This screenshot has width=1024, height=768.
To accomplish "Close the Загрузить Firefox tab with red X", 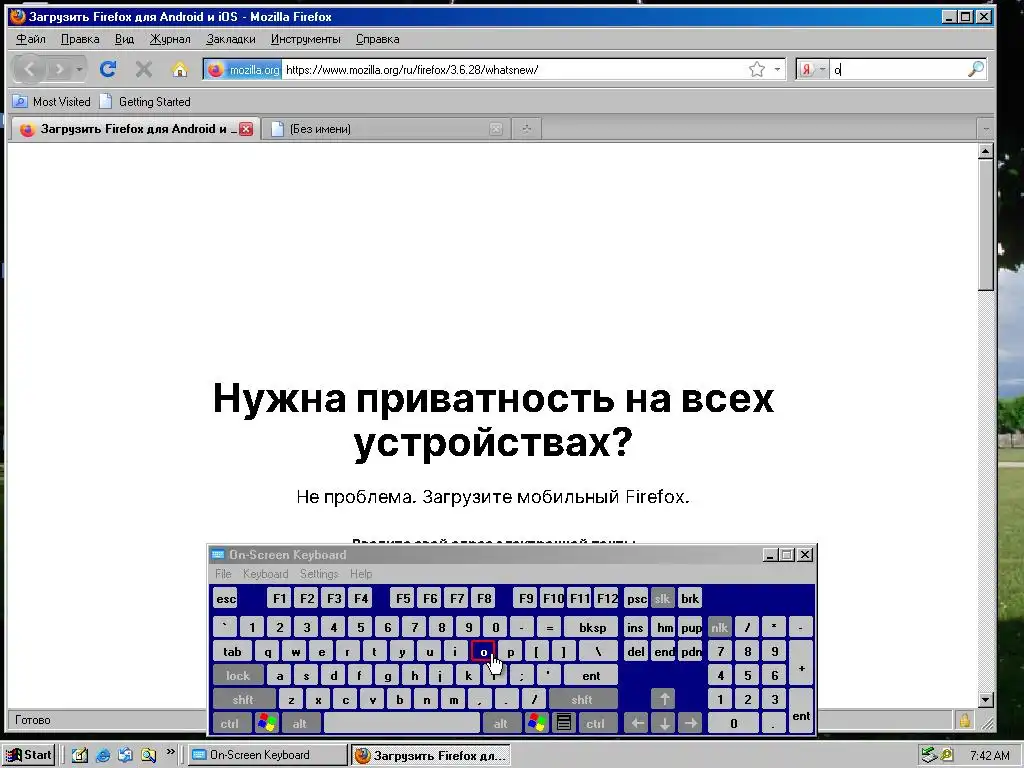I will (246, 129).
